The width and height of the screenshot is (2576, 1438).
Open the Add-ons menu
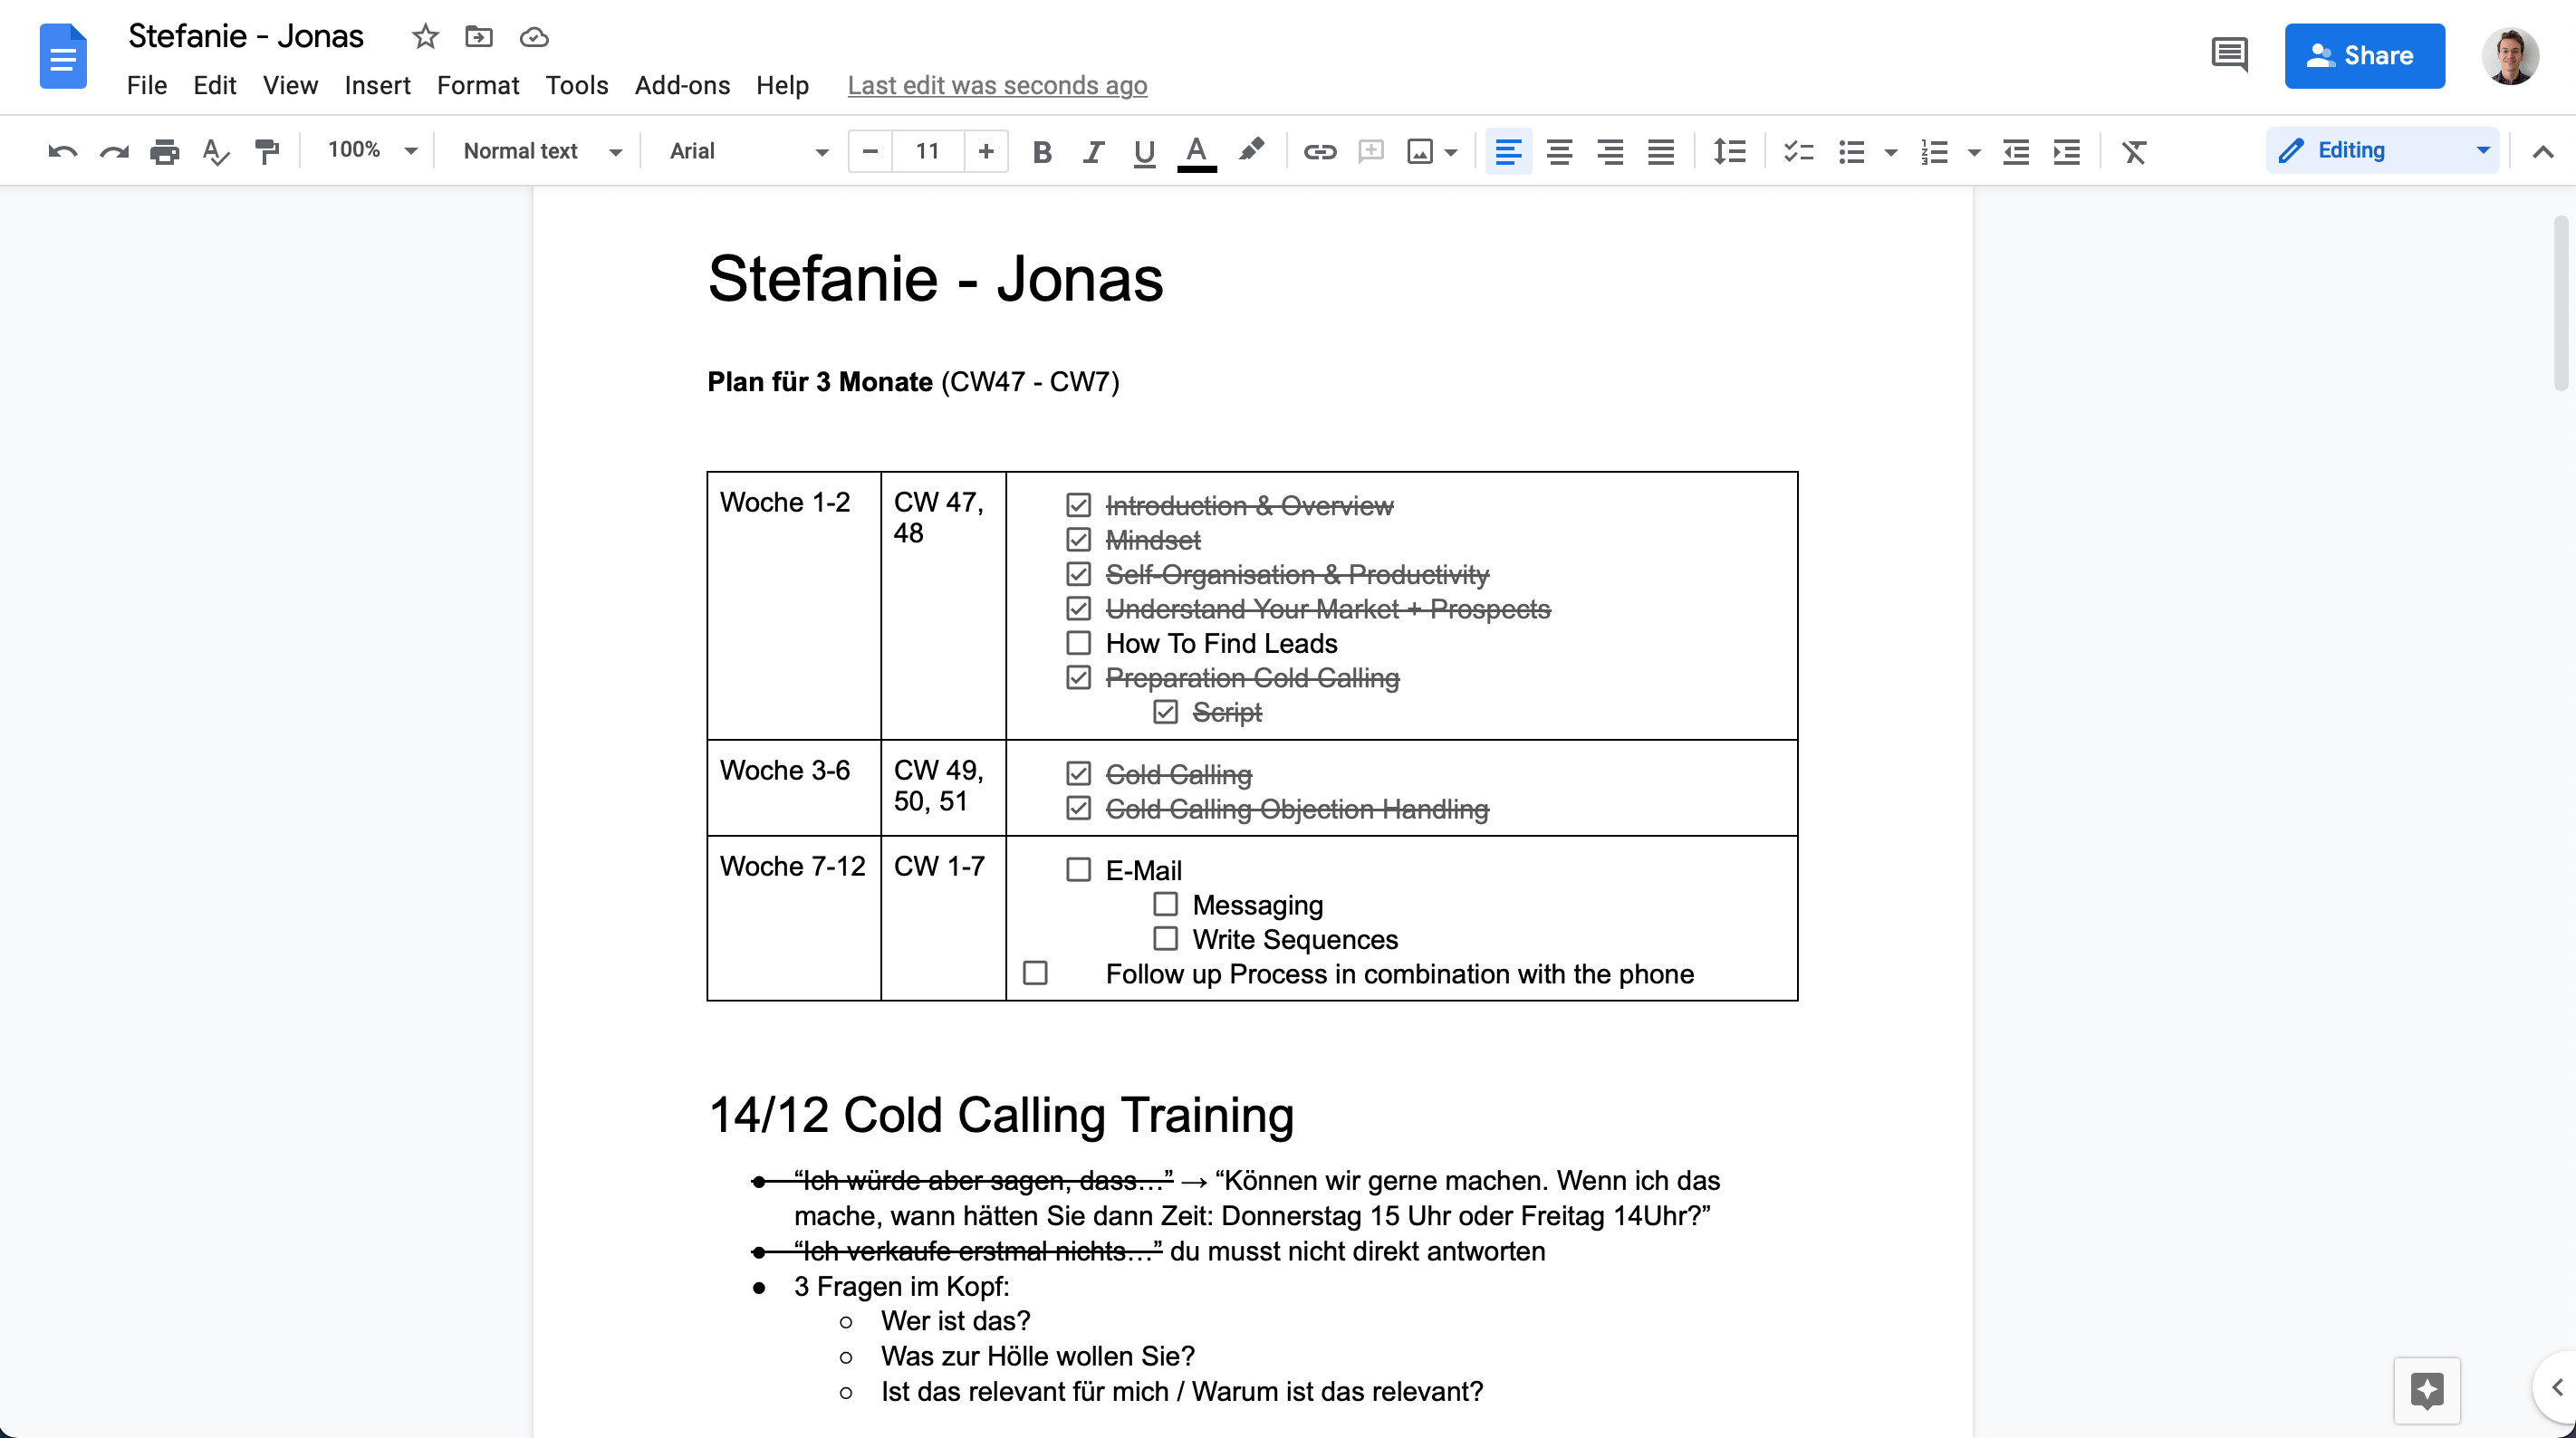682,85
